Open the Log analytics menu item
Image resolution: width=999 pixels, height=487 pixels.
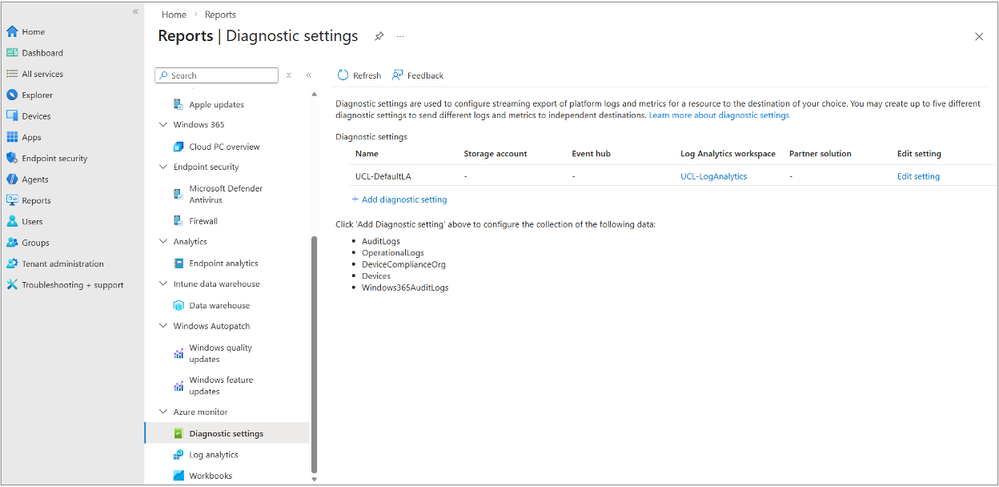click(x=213, y=455)
